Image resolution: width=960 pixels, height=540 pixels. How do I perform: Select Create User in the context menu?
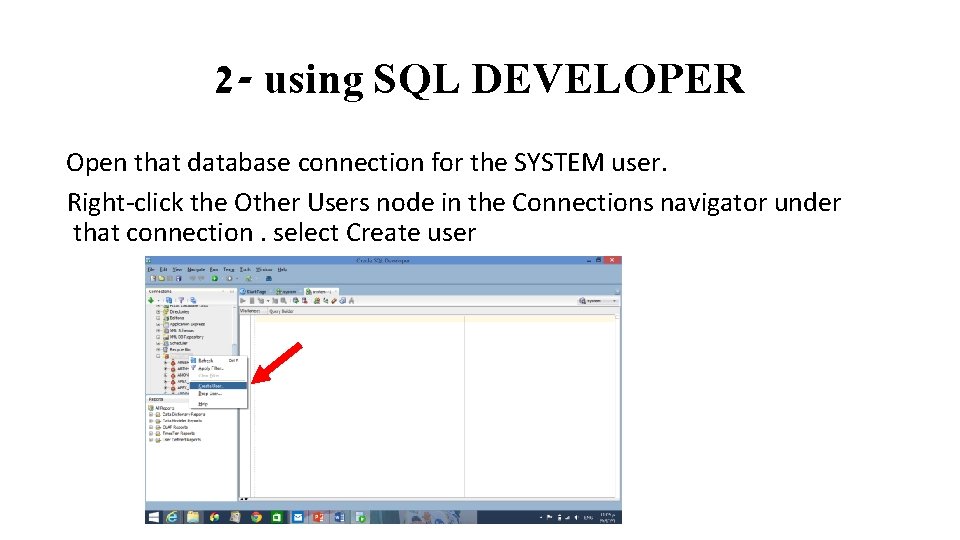coord(218,386)
